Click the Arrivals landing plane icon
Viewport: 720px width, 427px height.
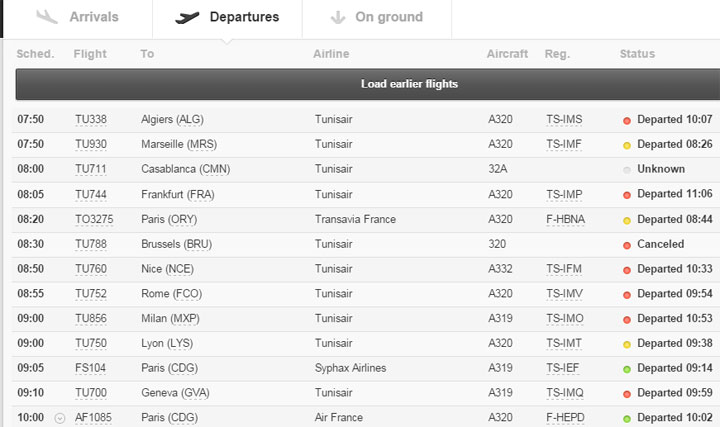click(x=47, y=17)
